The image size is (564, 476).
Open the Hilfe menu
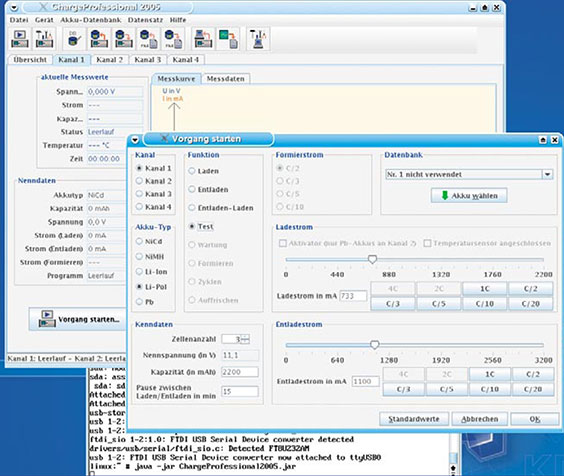[x=178, y=20]
